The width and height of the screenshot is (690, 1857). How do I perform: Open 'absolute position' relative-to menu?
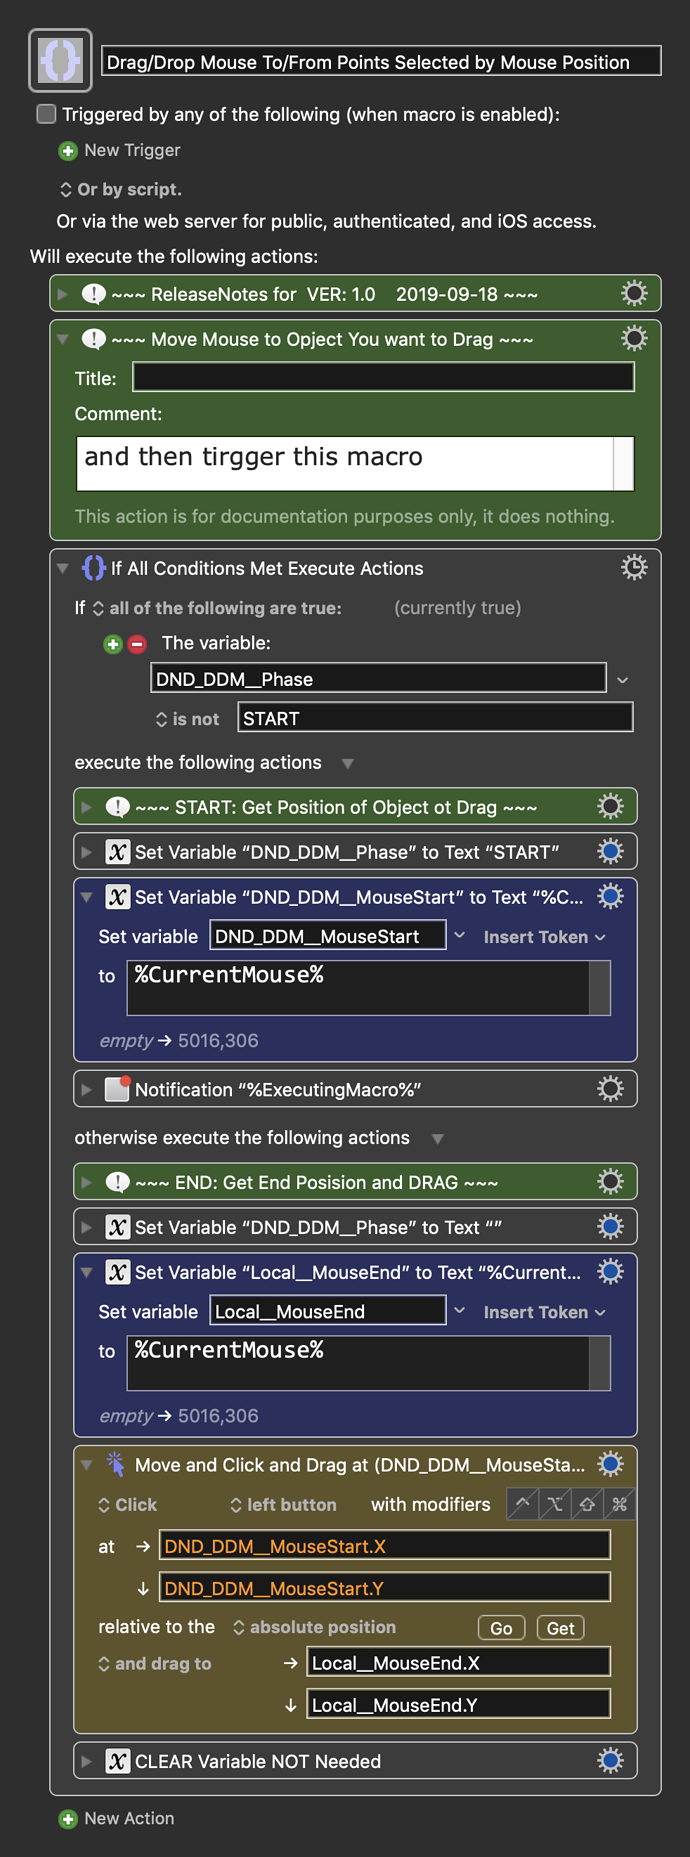point(314,1627)
